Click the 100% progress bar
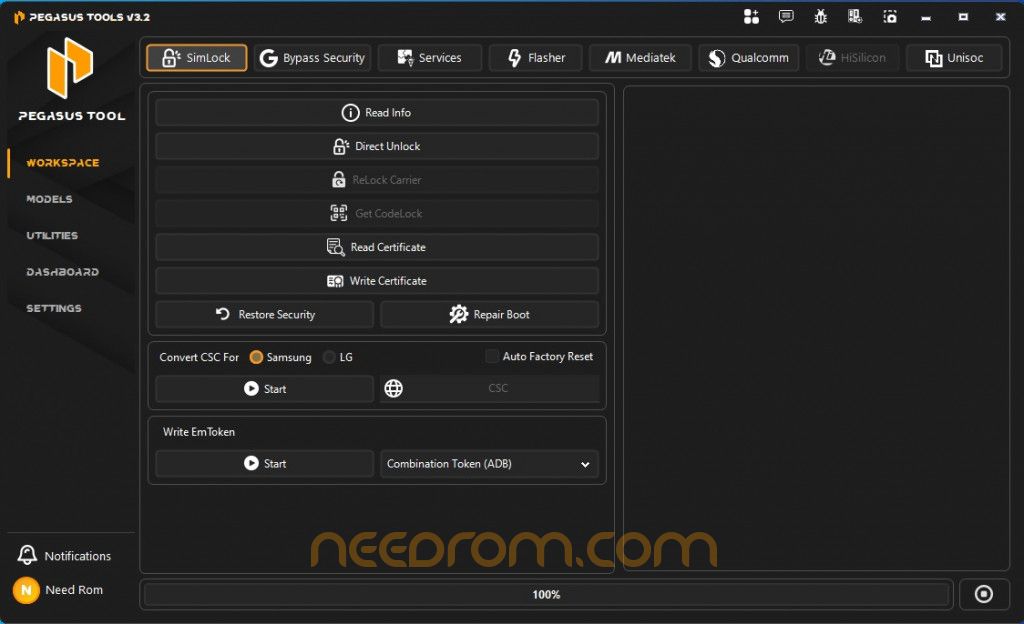The image size is (1024, 624). point(546,595)
